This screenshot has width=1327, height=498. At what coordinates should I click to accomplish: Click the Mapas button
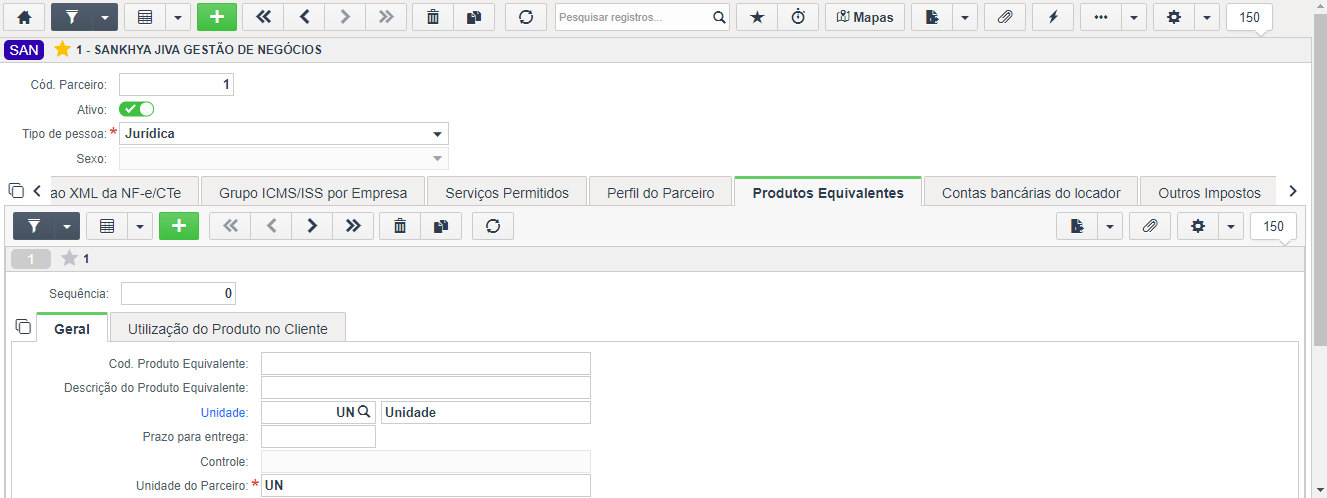pos(865,17)
